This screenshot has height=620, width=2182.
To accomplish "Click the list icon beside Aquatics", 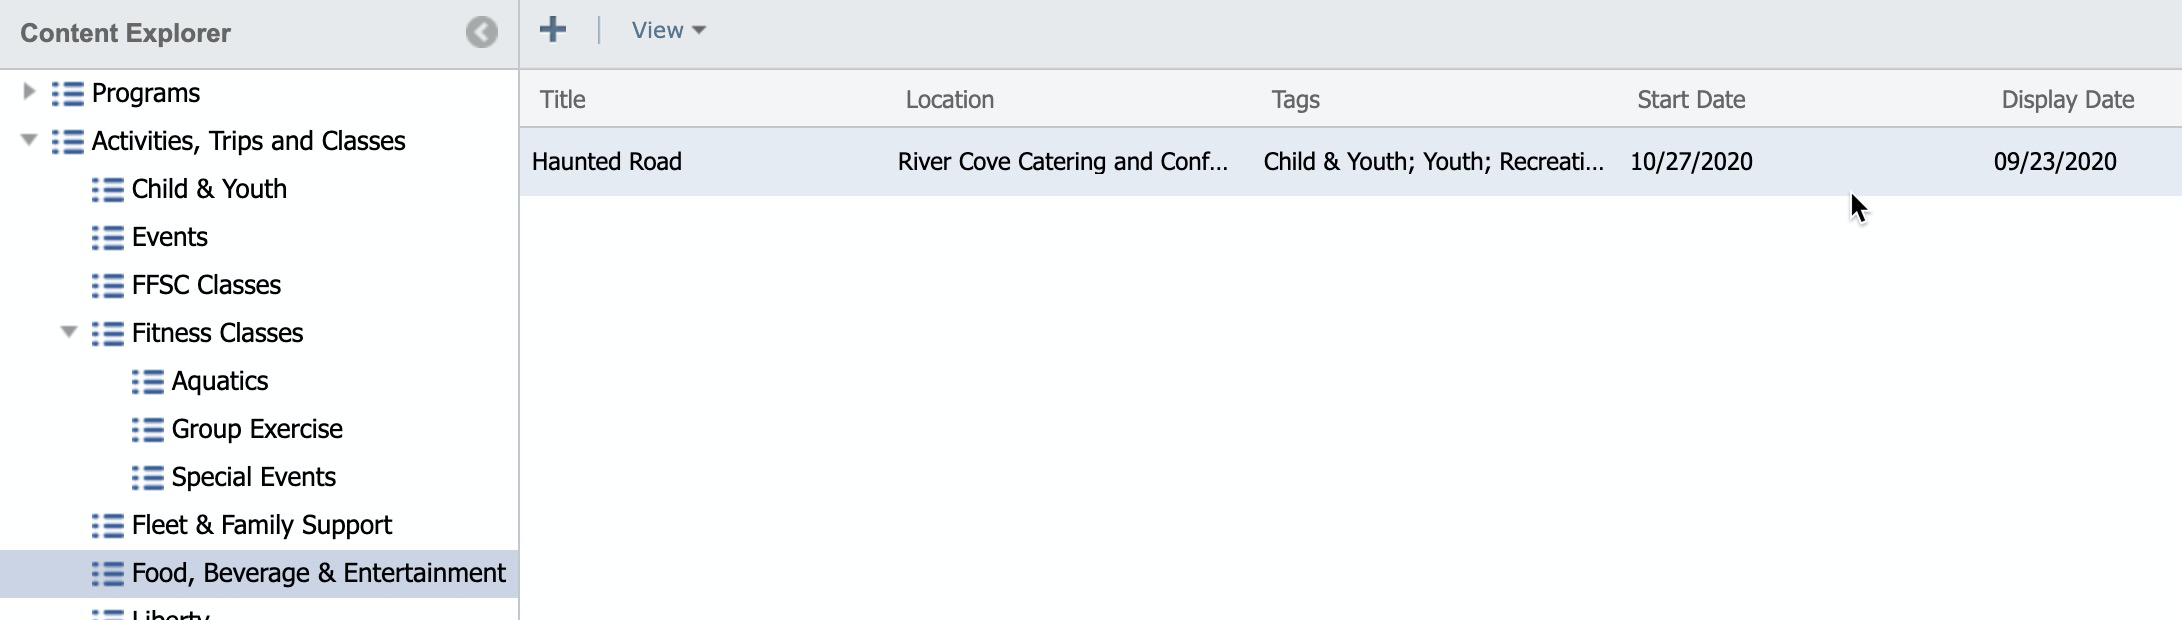I will 148,382.
